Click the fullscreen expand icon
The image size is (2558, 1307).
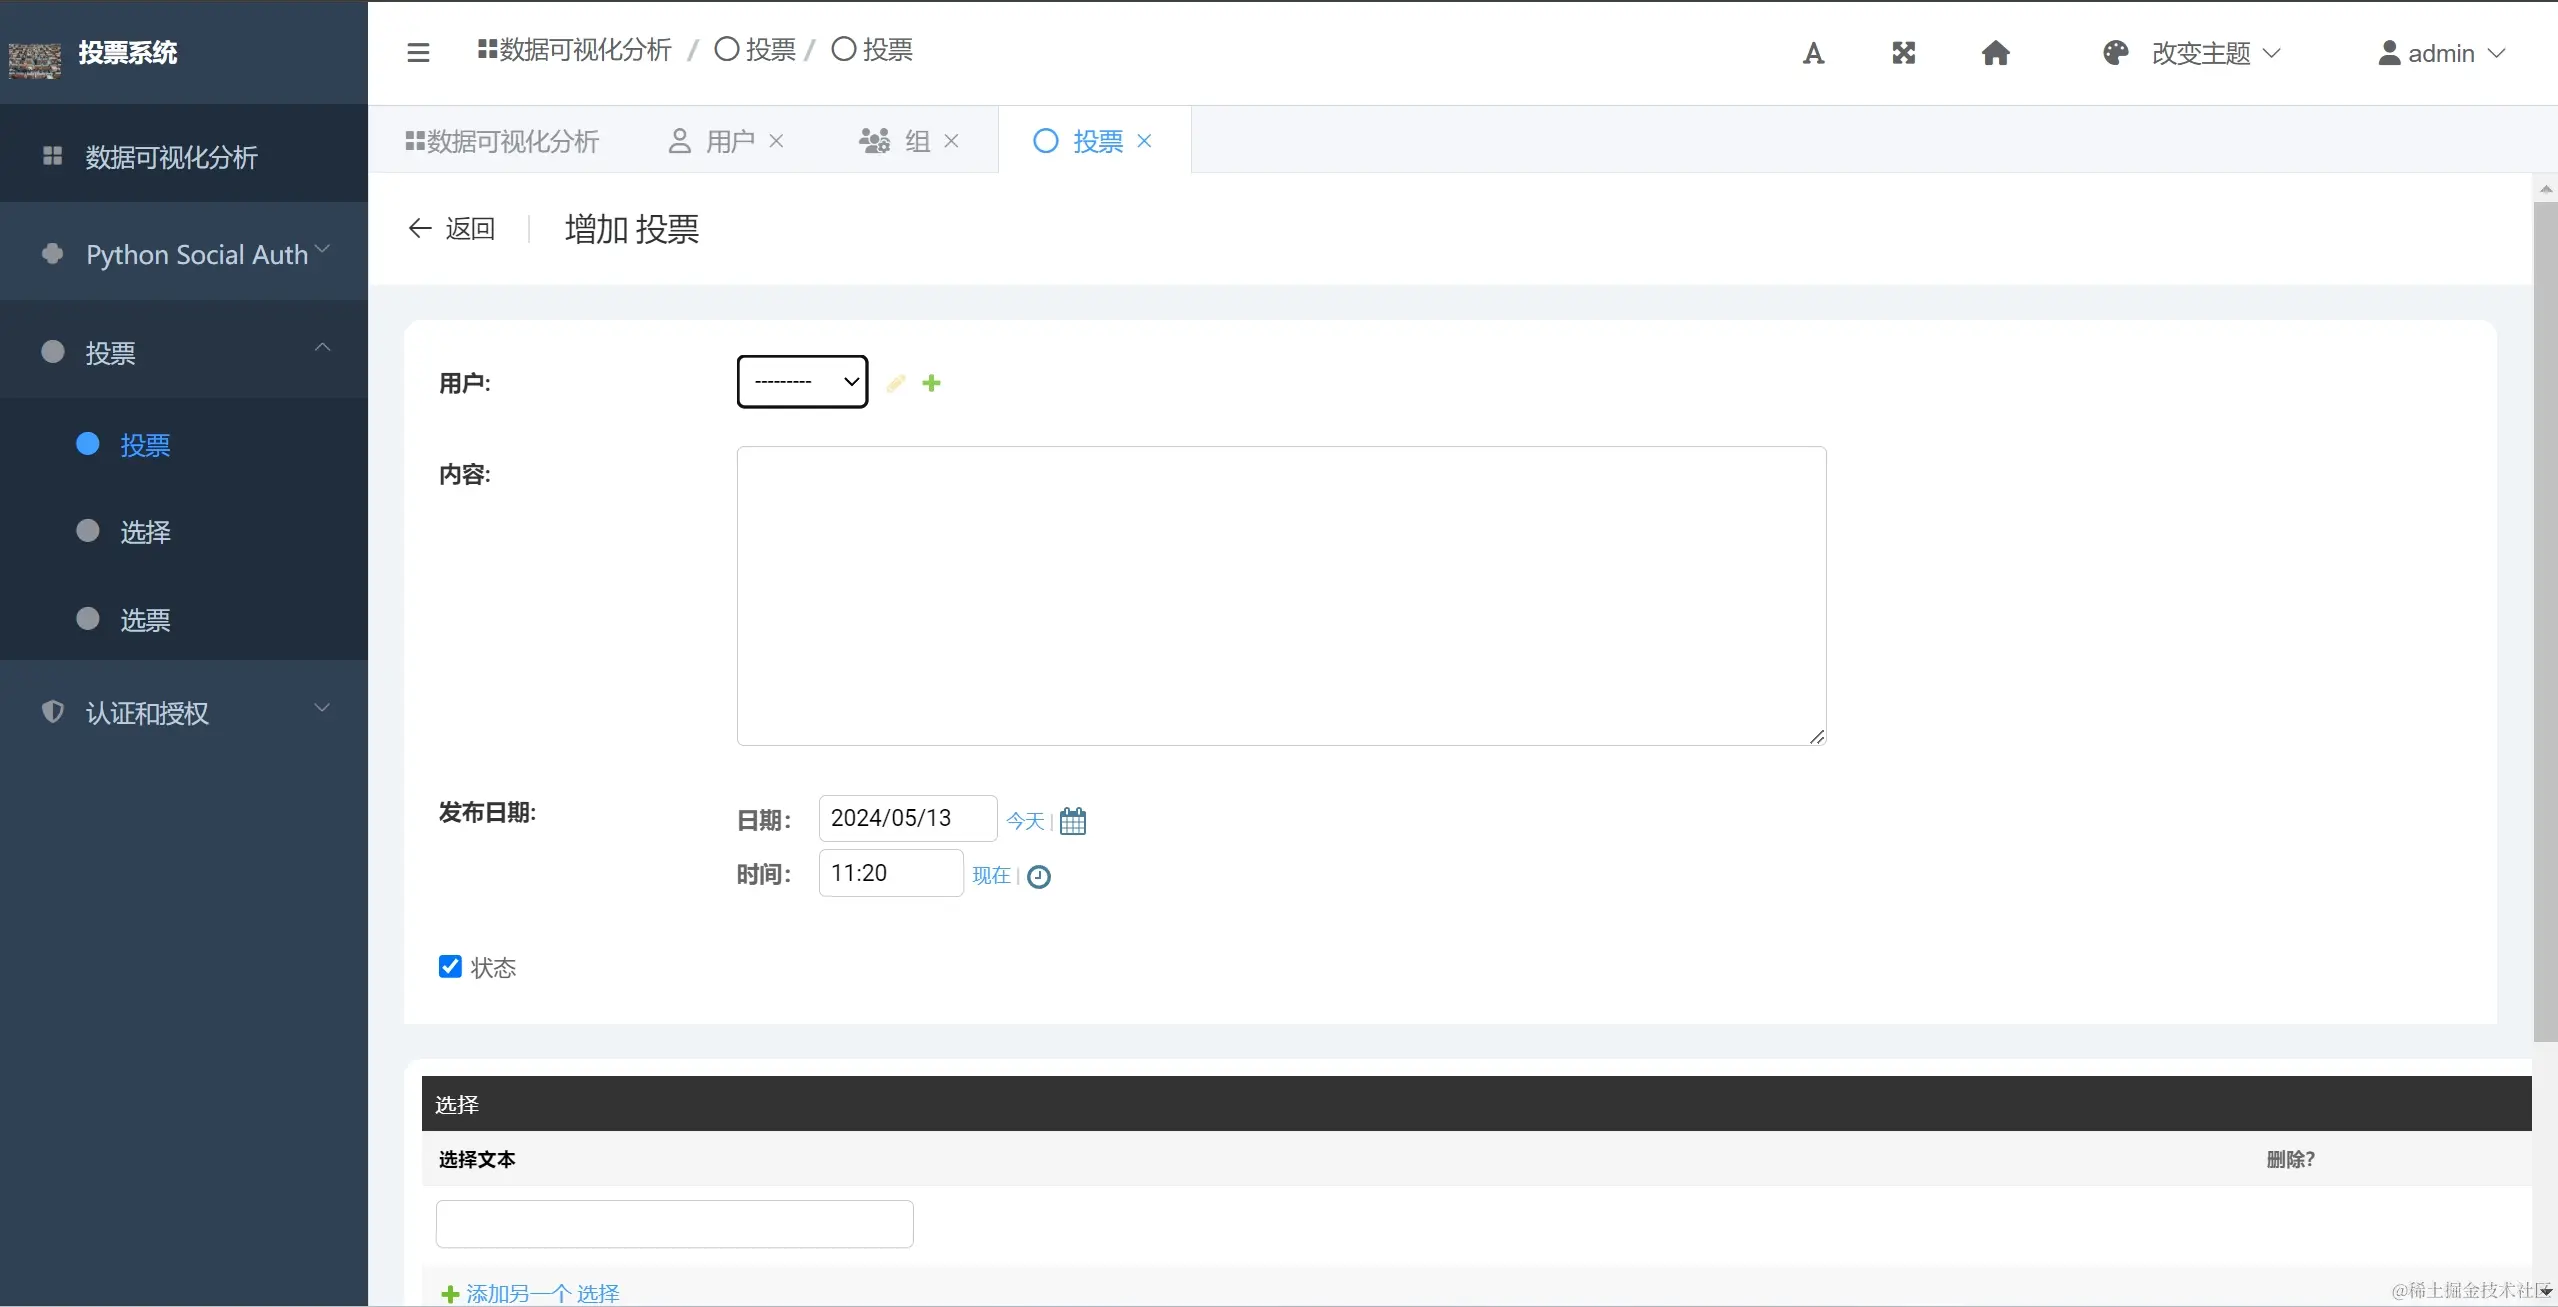coord(1904,53)
